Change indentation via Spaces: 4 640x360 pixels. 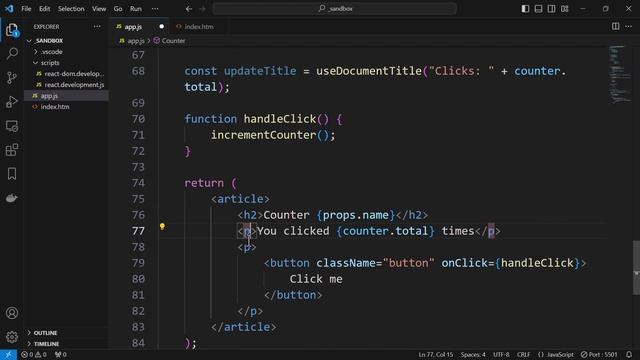[473, 355]
